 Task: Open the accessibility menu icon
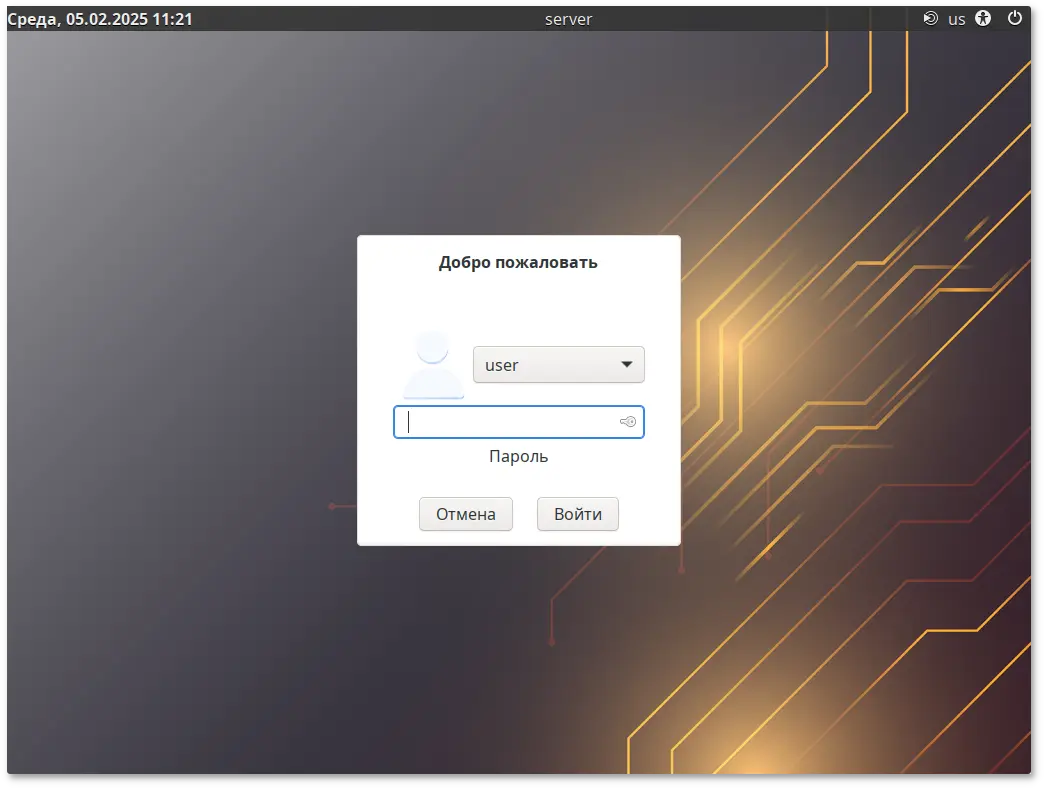[x=984, y=18]
